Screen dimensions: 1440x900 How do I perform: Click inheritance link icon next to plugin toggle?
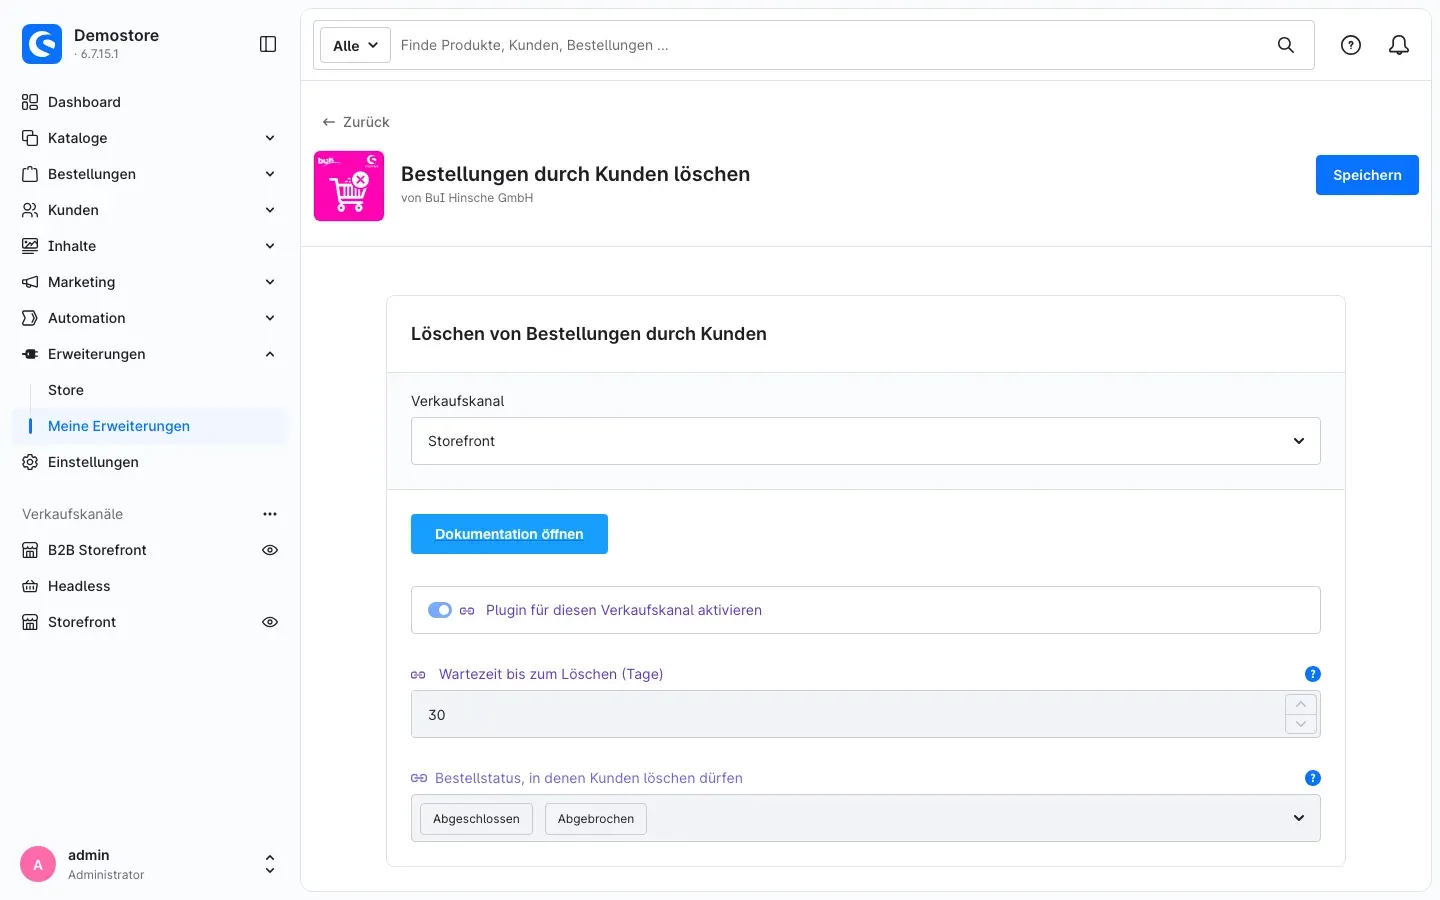pos(467,610)
